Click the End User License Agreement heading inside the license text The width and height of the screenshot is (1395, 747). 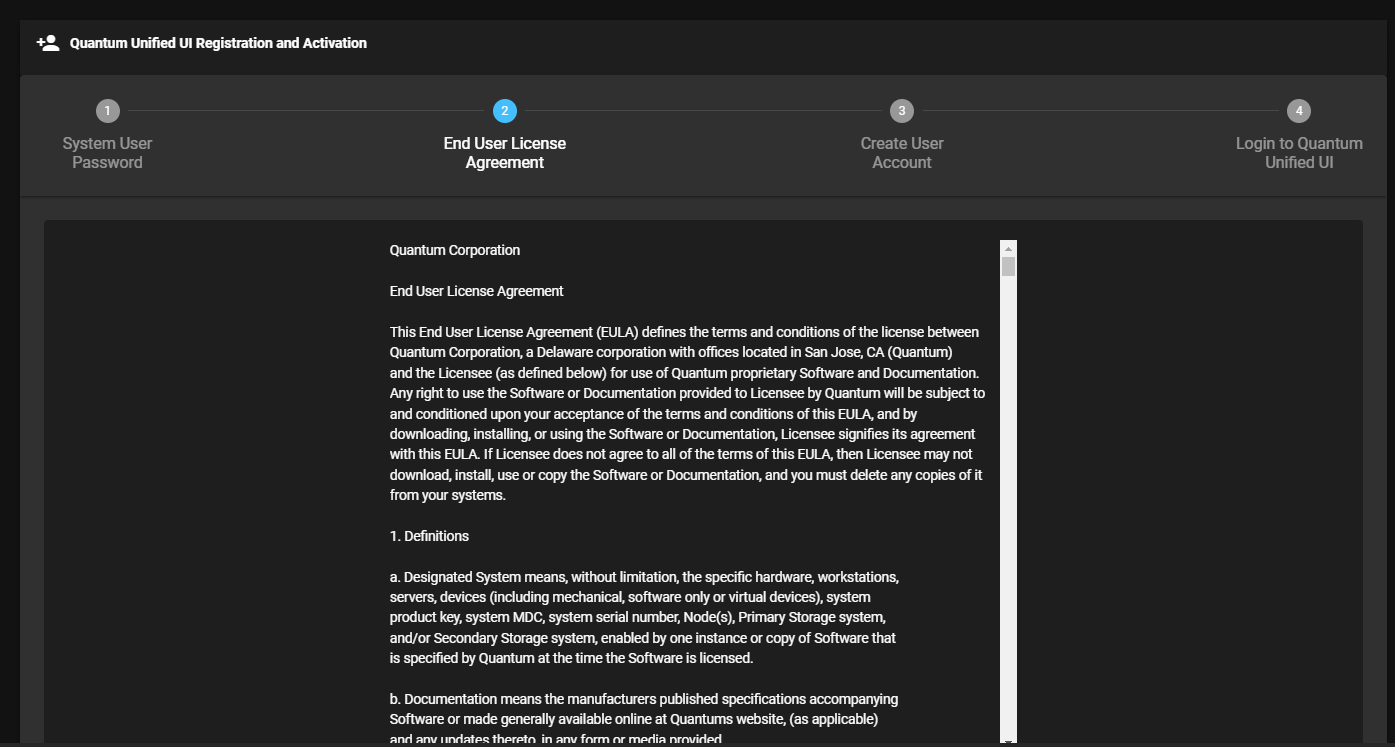(x=476, y=291)
